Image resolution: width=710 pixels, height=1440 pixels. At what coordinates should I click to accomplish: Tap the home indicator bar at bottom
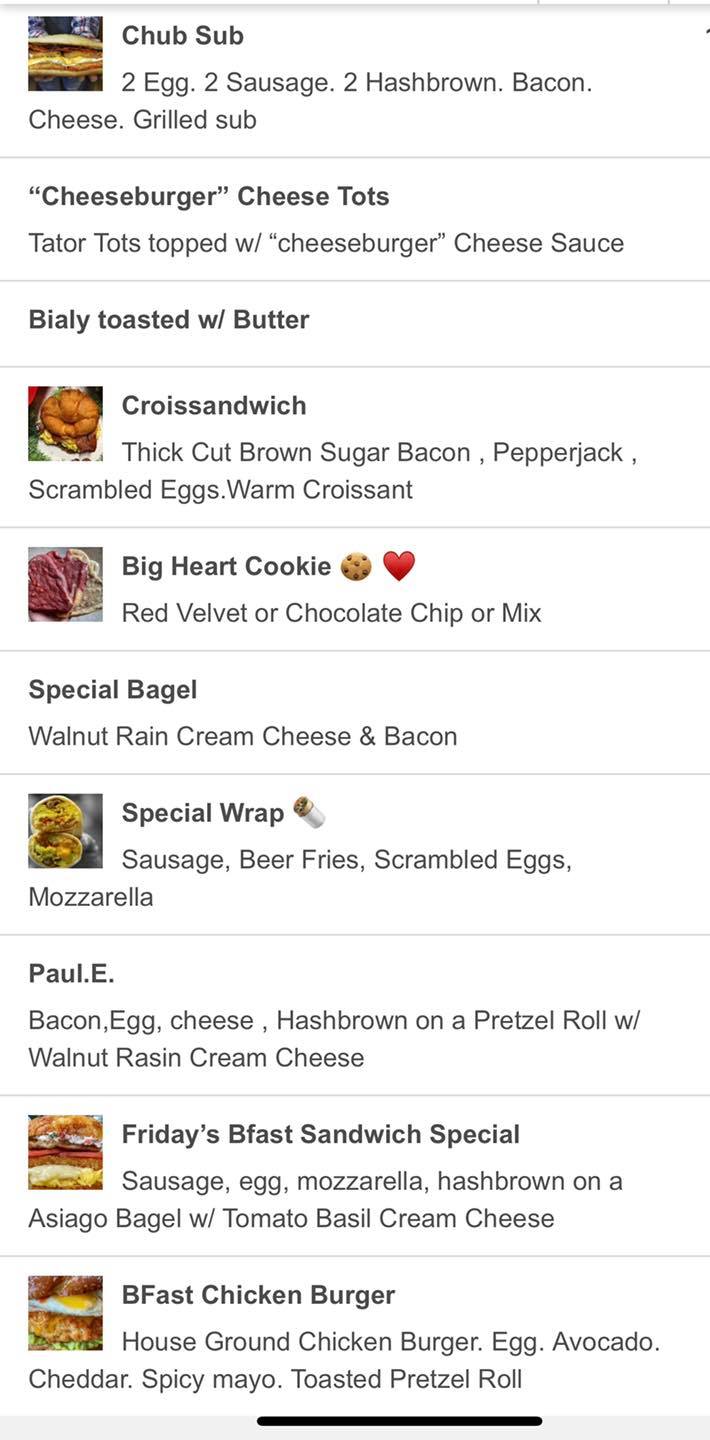coord(399,1421)
